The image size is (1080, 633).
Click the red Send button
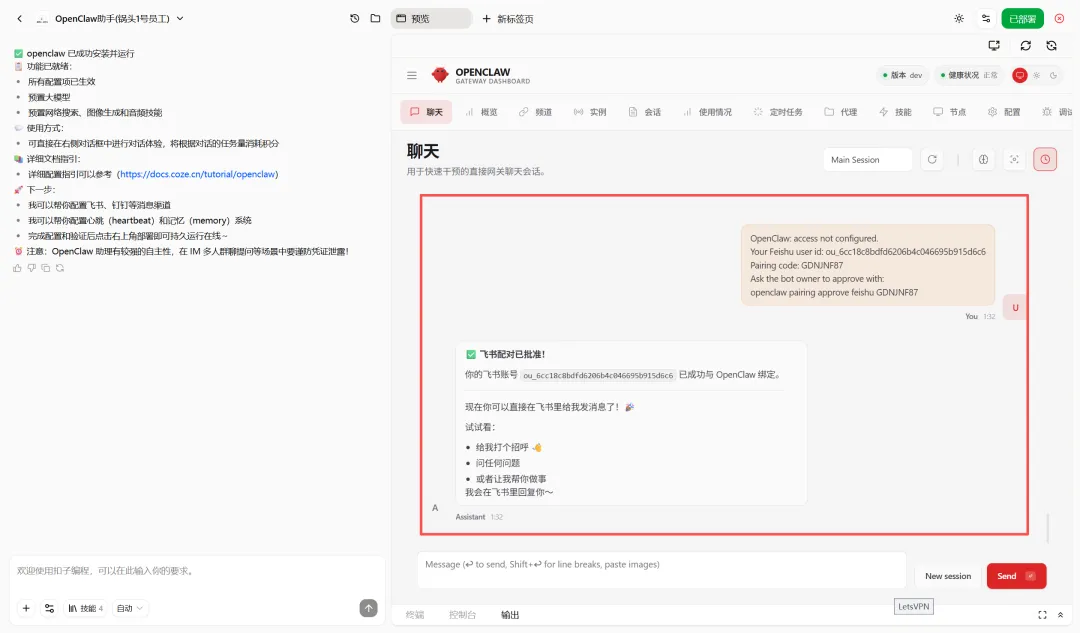point(1016,576)
